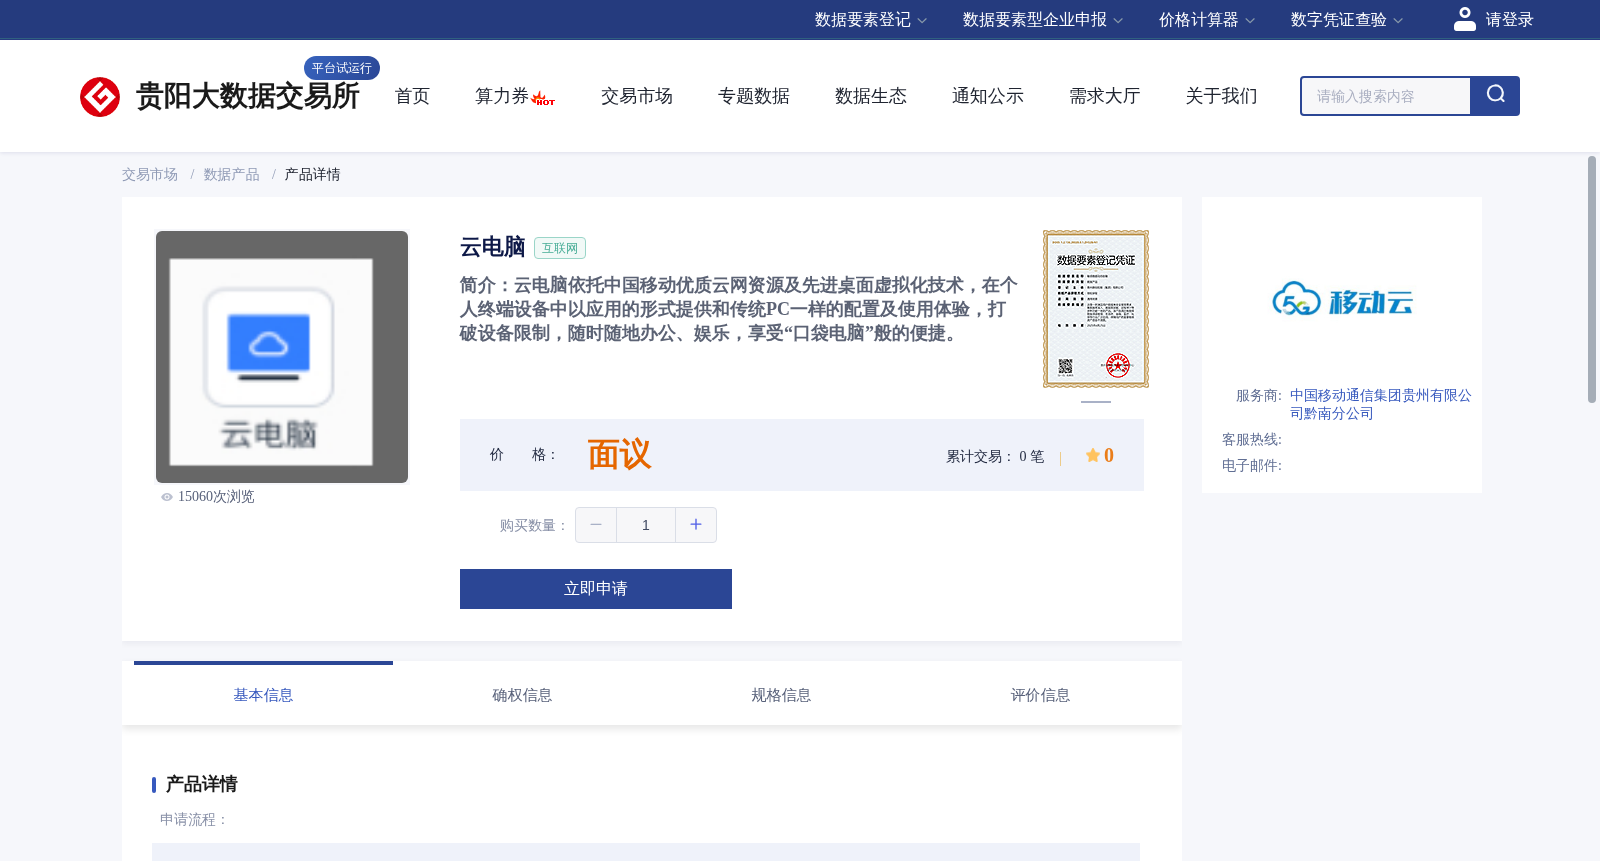The width and height of the screenshot is (1600, 861).
Task: Decrease purchase quantity with minus button
Action: (596, 525)
